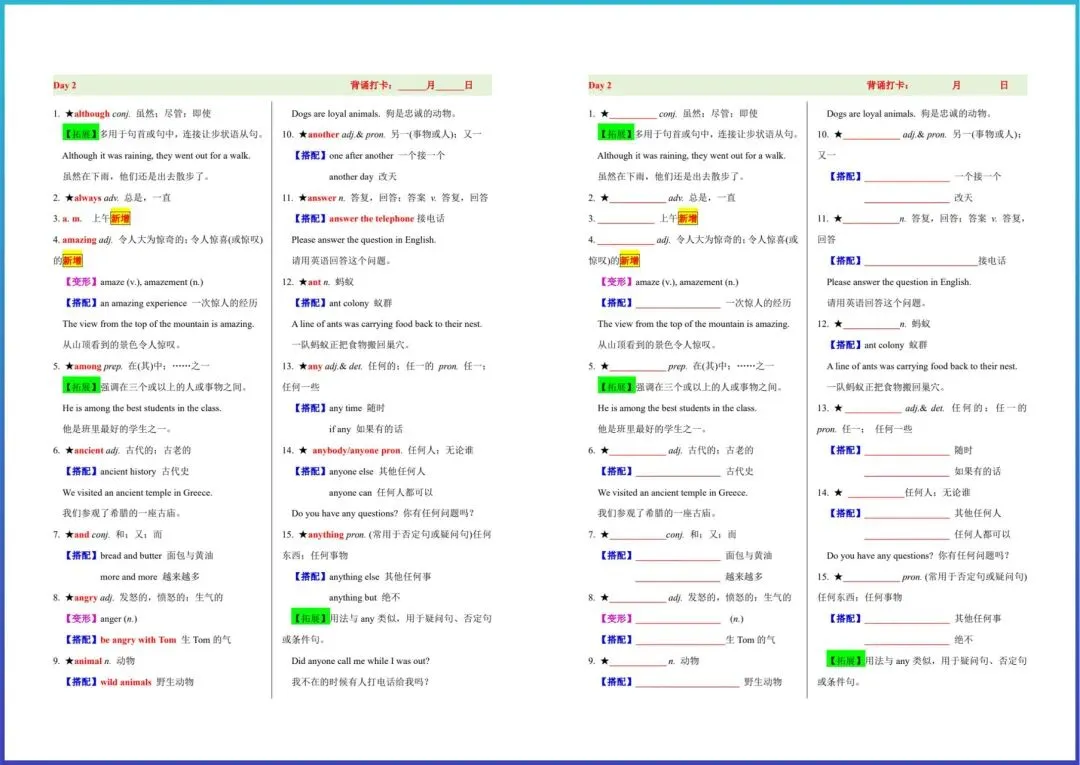The width and height of the screenshot is (1080, 765).
Task: Click the blank before "adv. 总是" on the right page
Action: pos(638,200)
